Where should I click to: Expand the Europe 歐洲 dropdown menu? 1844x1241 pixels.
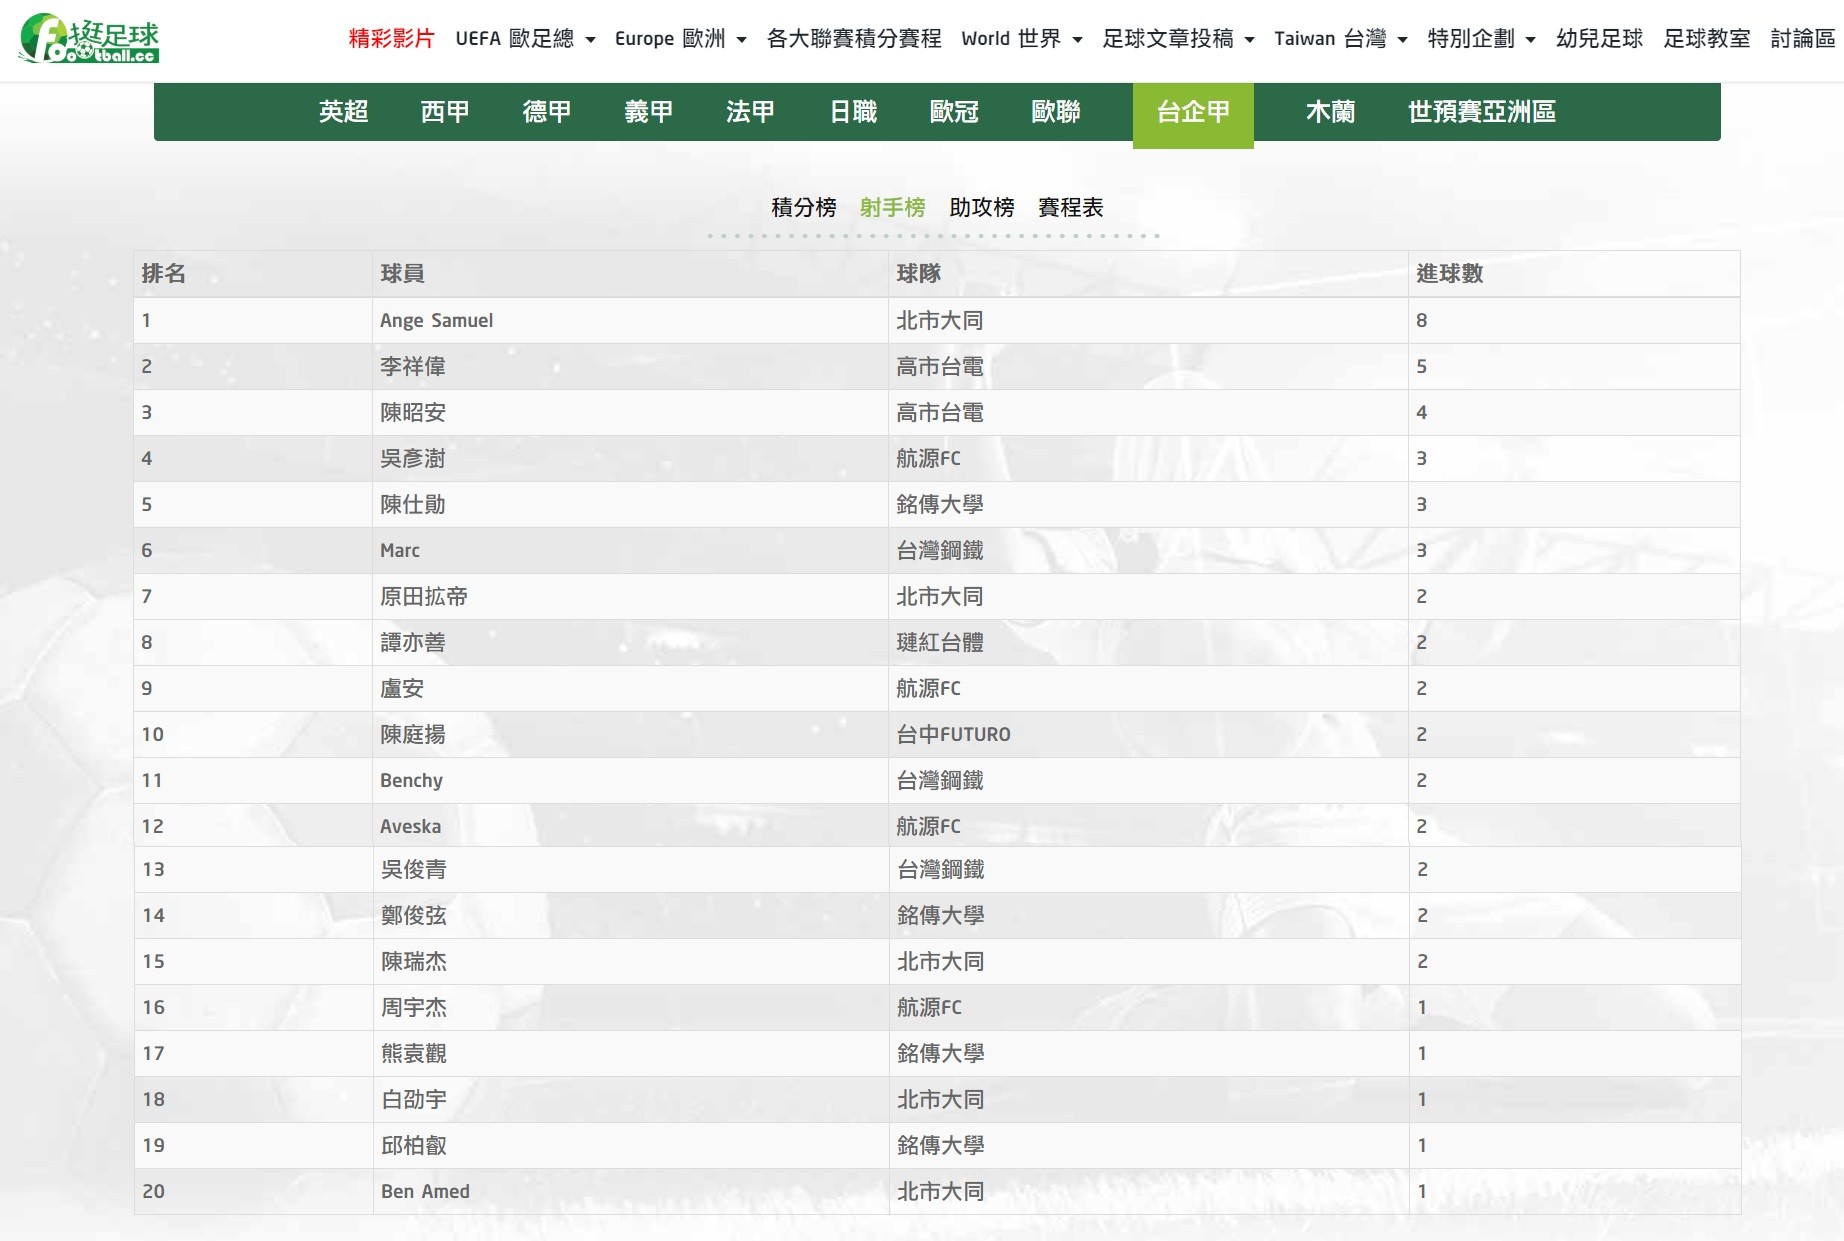(680, 39)
